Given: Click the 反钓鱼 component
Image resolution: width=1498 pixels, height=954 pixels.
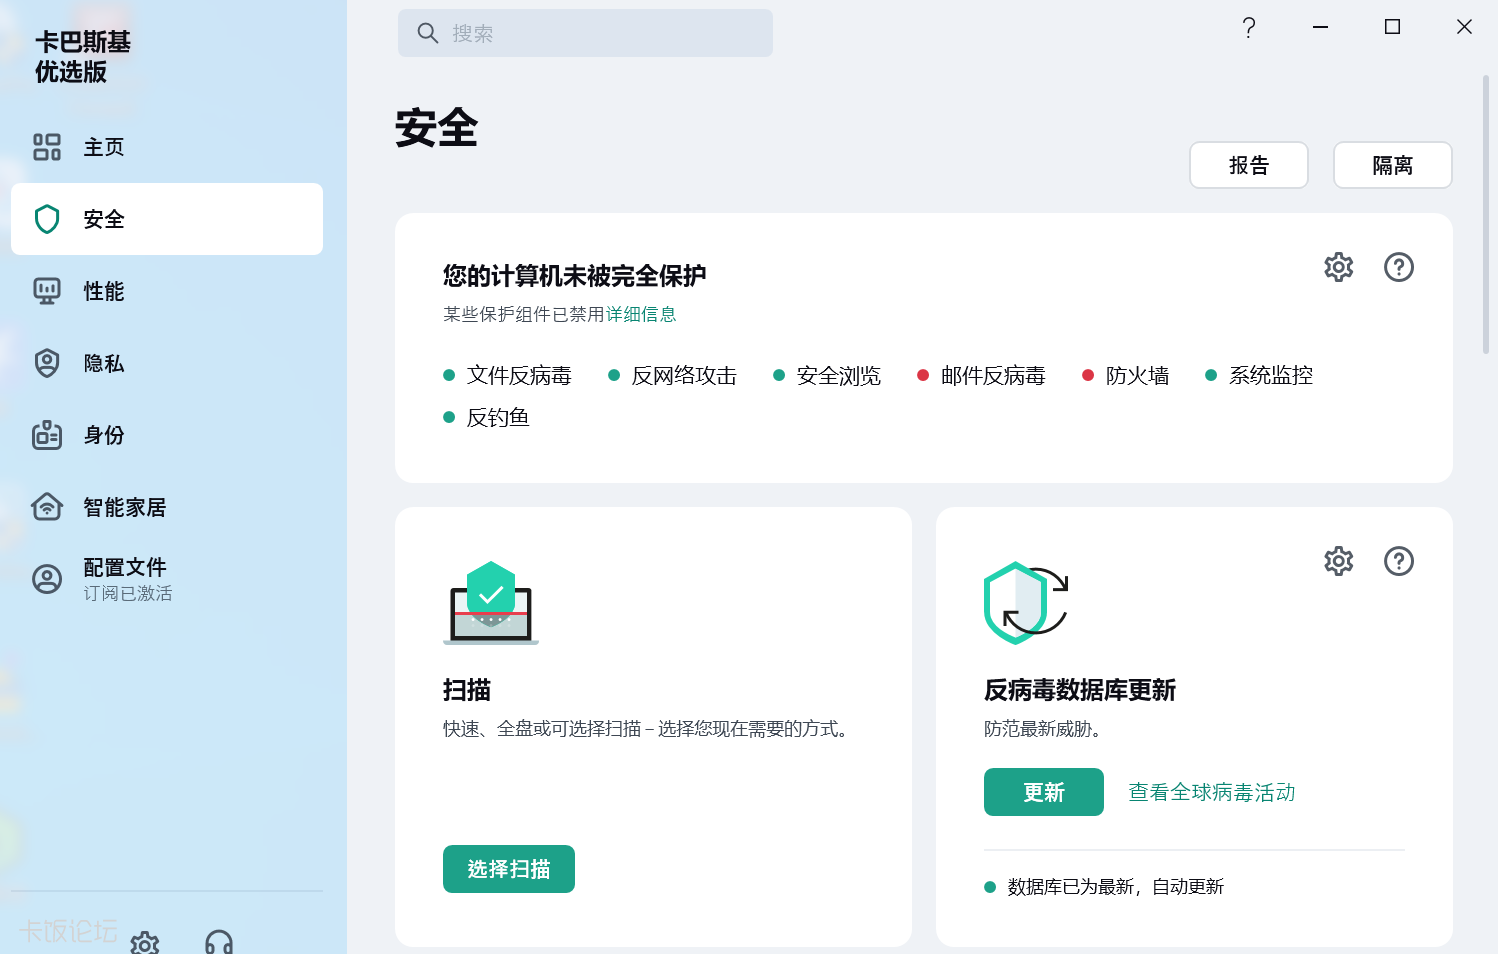Looking at the screenshot, I should tap(486, 417).
